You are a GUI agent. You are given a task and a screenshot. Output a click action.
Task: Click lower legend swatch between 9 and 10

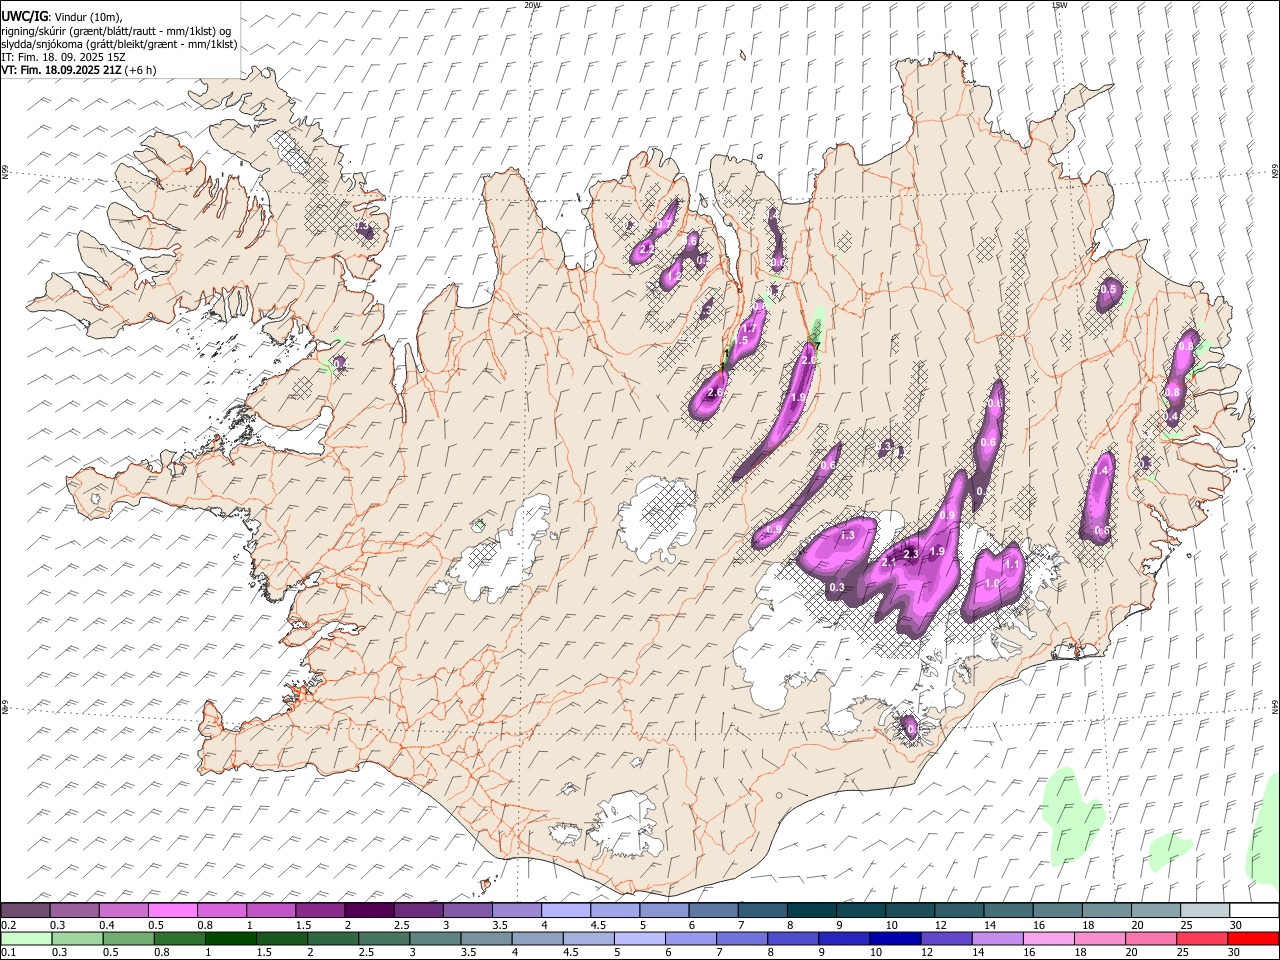coord(843,938)
